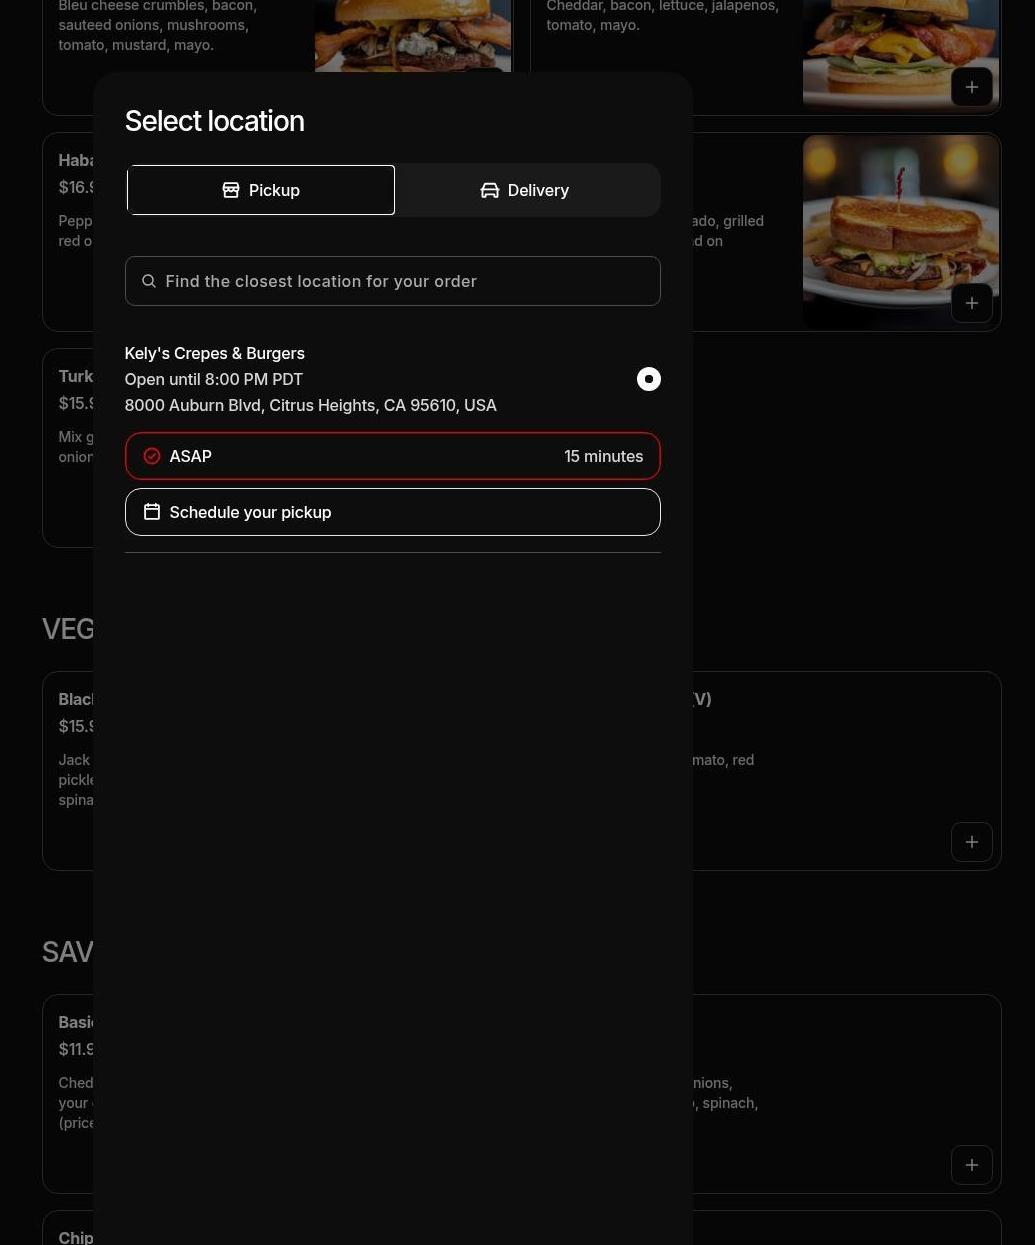Screen dimensions: 1035x1245
Task: Add the grilled sandwich item with plus button
Action: pyautogui.click(x=972, y=303)
